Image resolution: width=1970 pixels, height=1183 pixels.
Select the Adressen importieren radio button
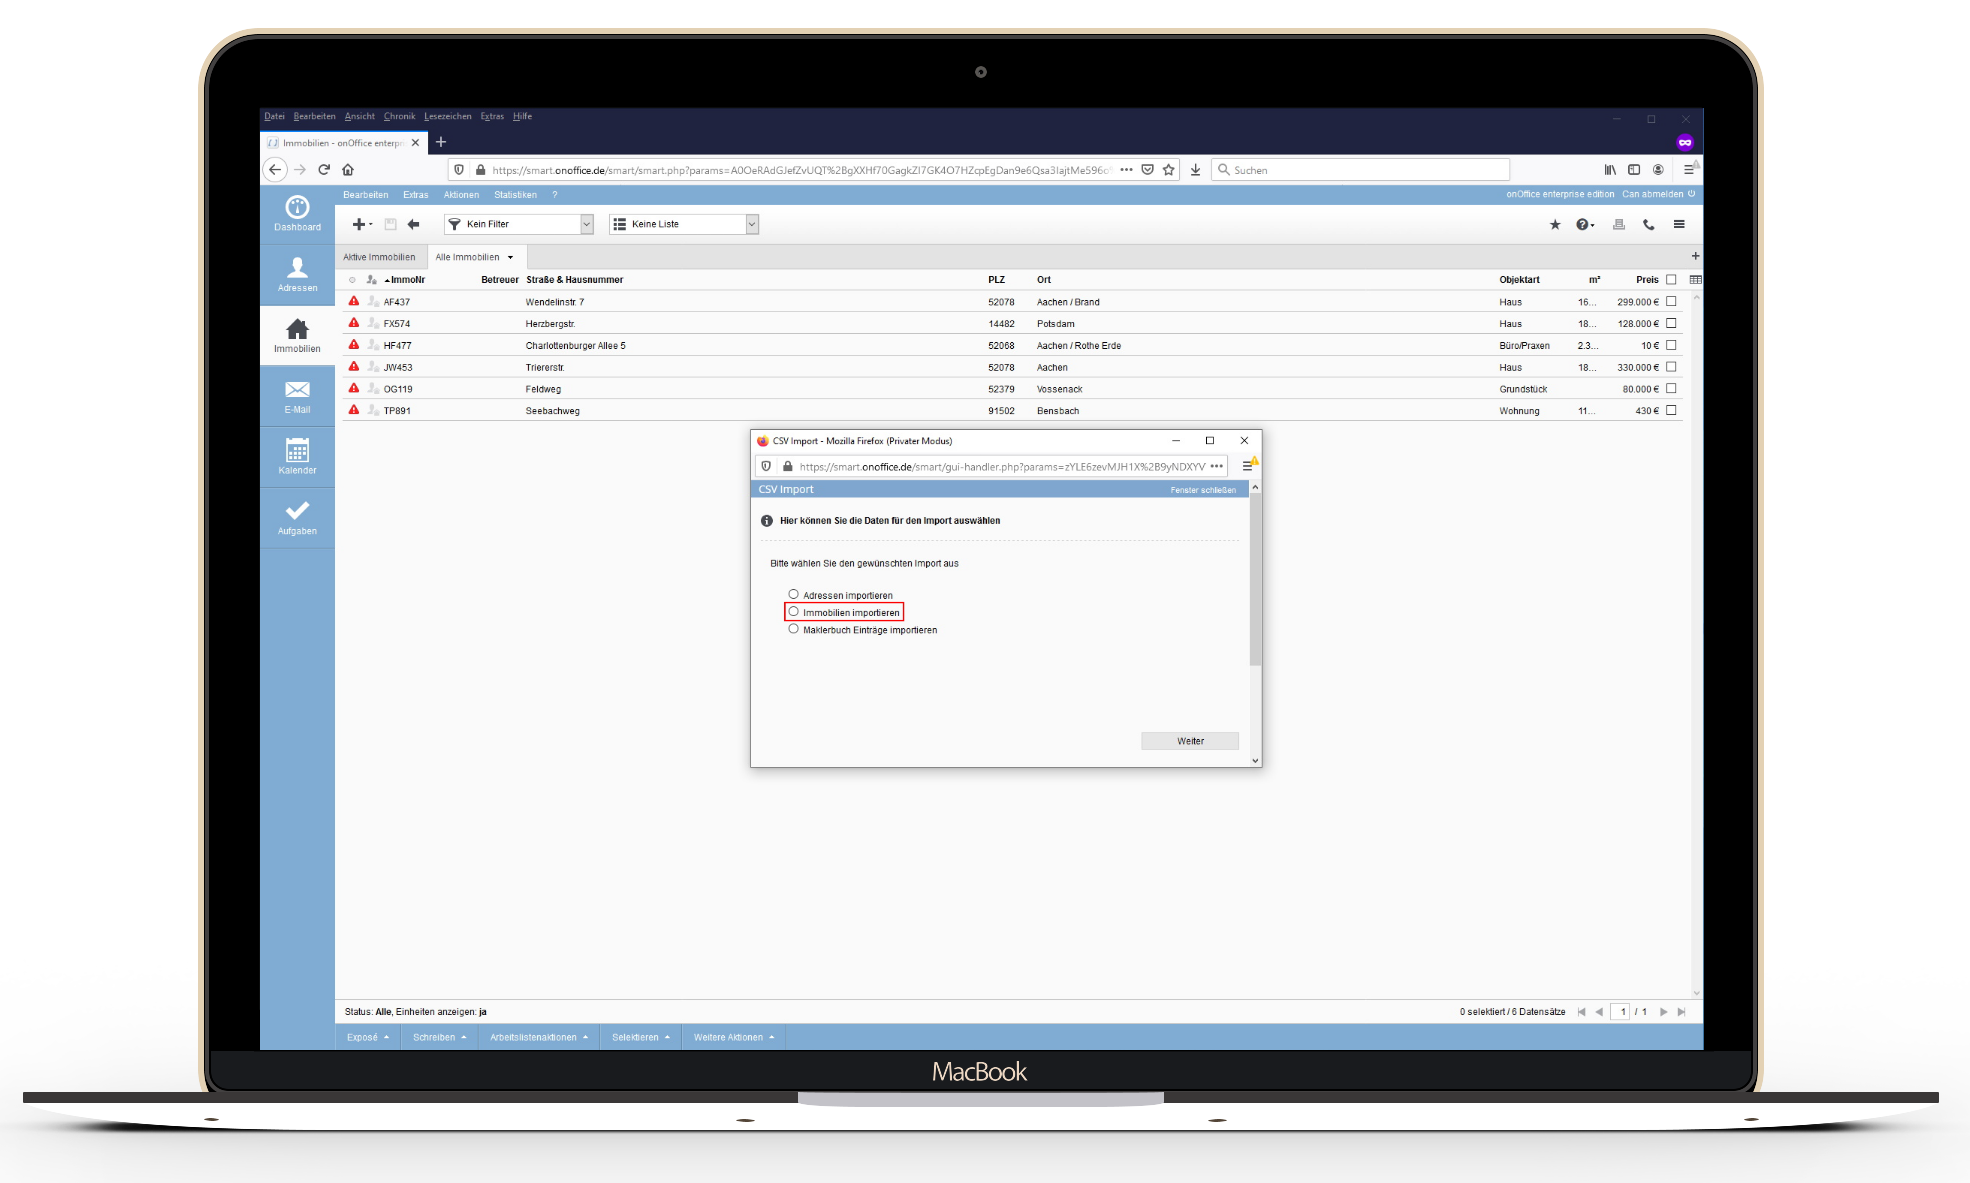(x=794, y=595)
